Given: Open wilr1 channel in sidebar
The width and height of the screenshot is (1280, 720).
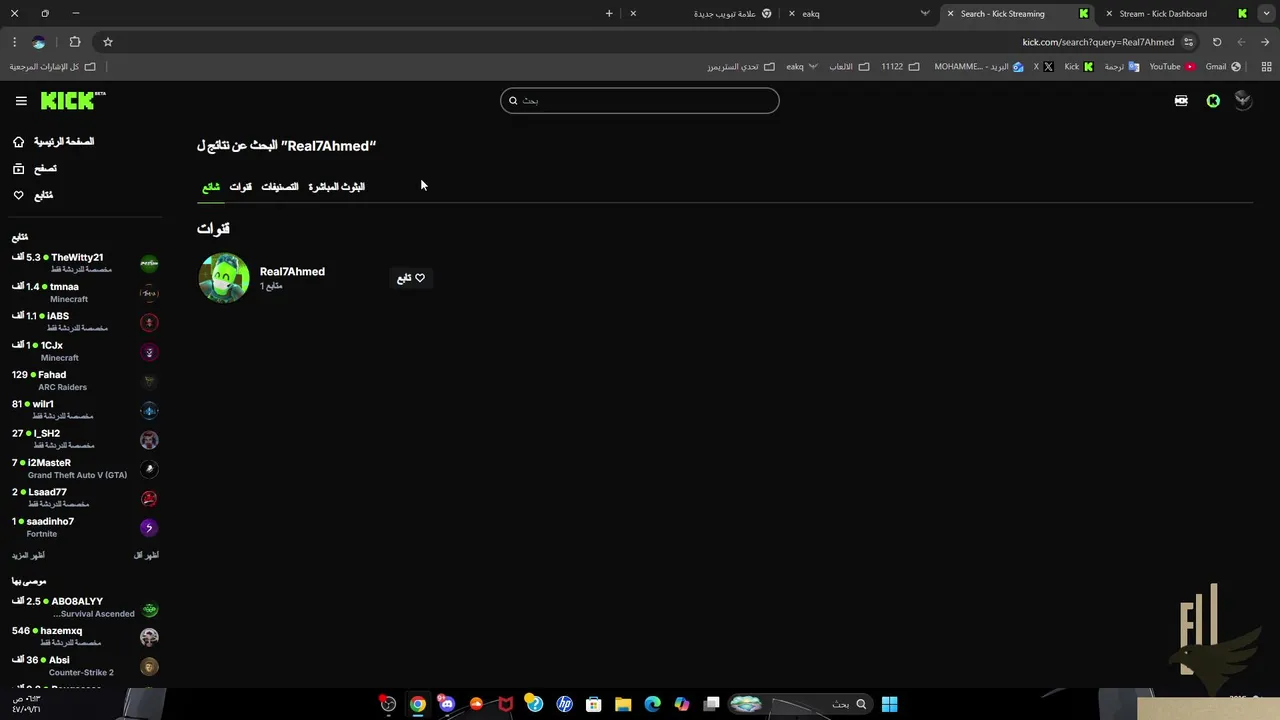Looking at the screenshot, I should [x=85, y=410].
